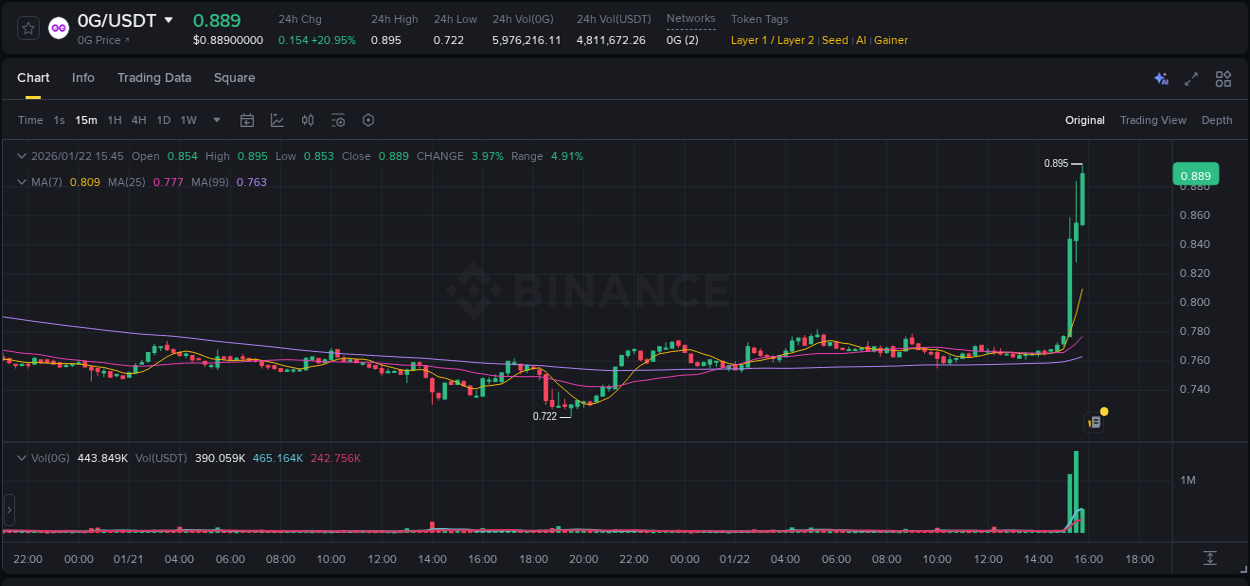Screen dimensions: 1250x586
Task: Switch to the Trading Data tab
Action: pyautogui.click(x=154, y=78)
